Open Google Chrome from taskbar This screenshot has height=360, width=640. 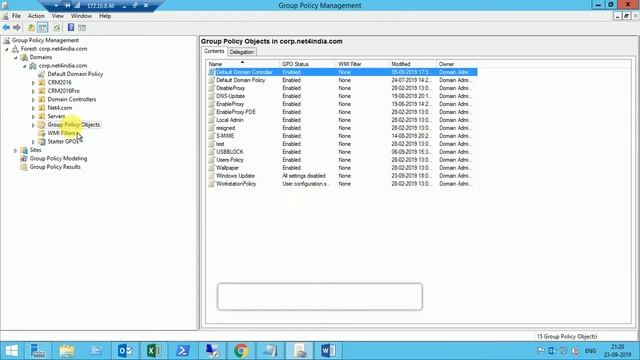pos(241,351)
